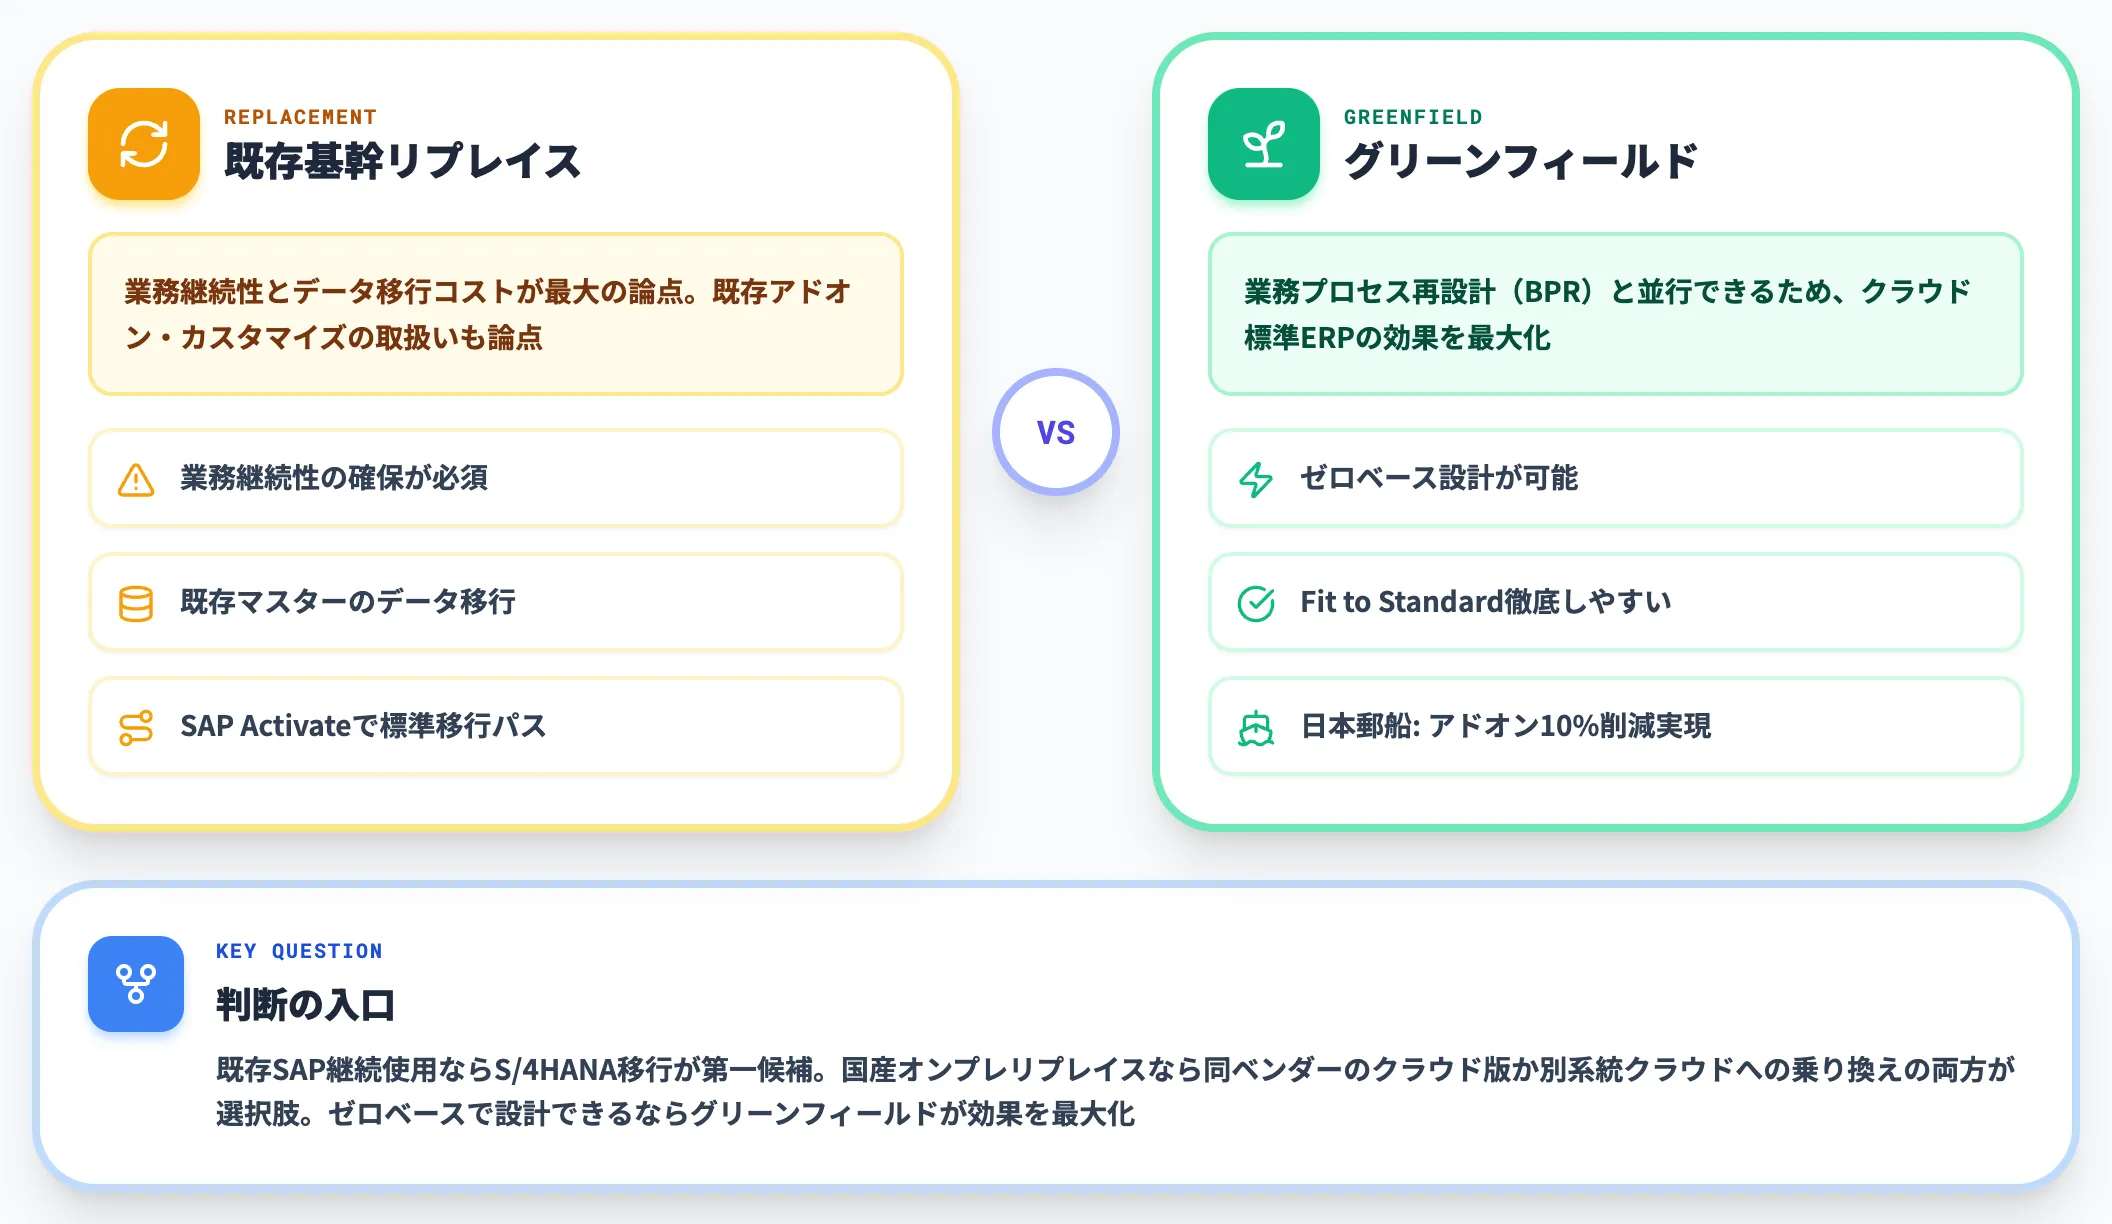
Task: Click the database icon beside 既存マスター
Action: click(136, 603)
